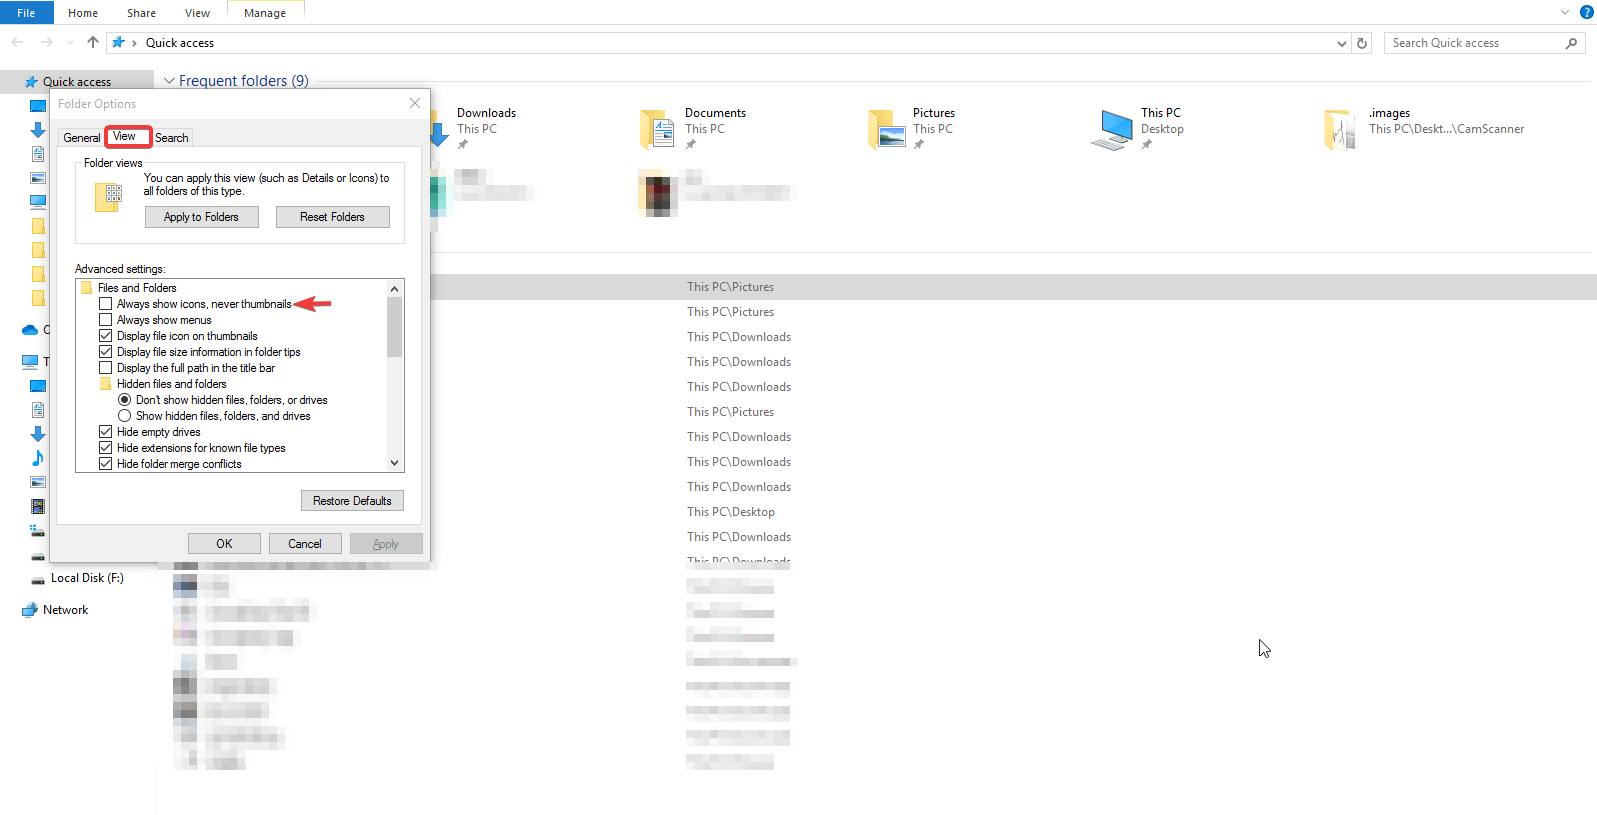
Task: Click the Up one level arrow icon
Action: (93, 42)
